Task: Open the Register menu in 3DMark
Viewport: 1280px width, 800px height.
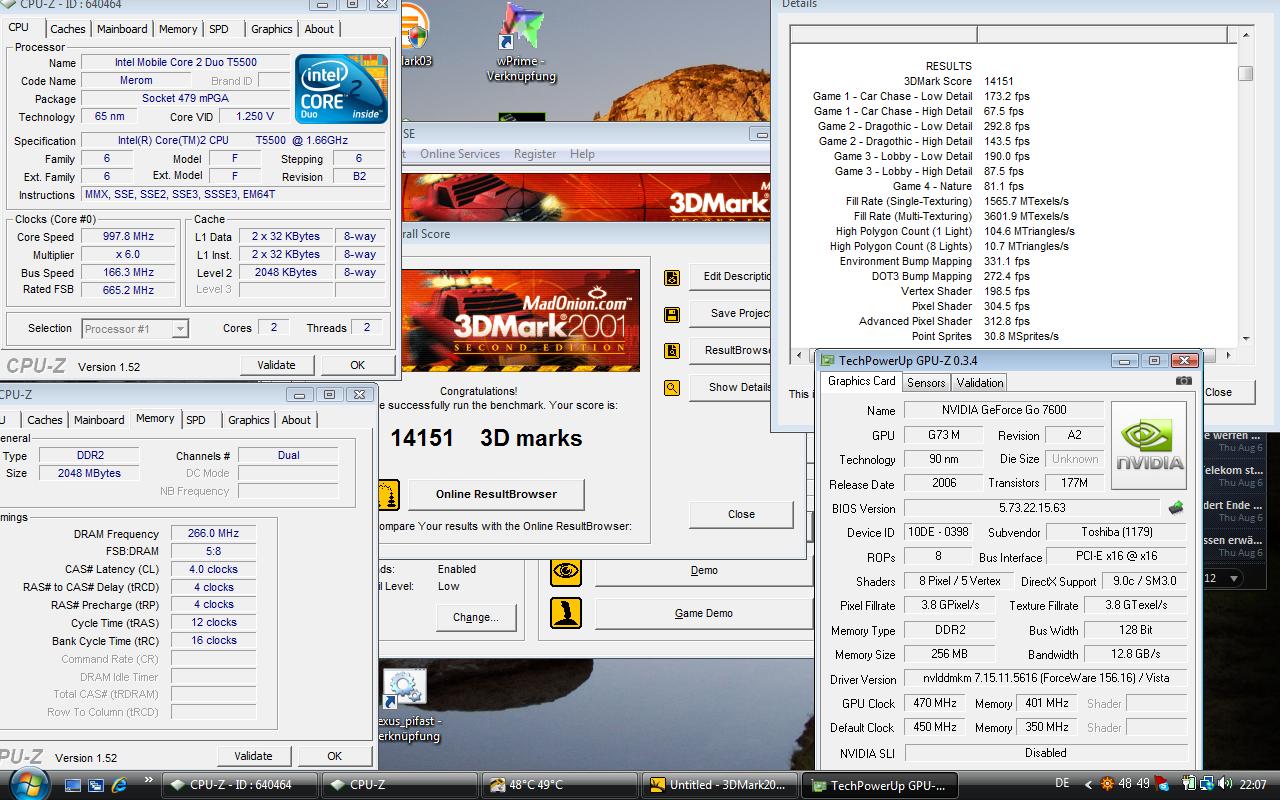Action: (535, 154)
